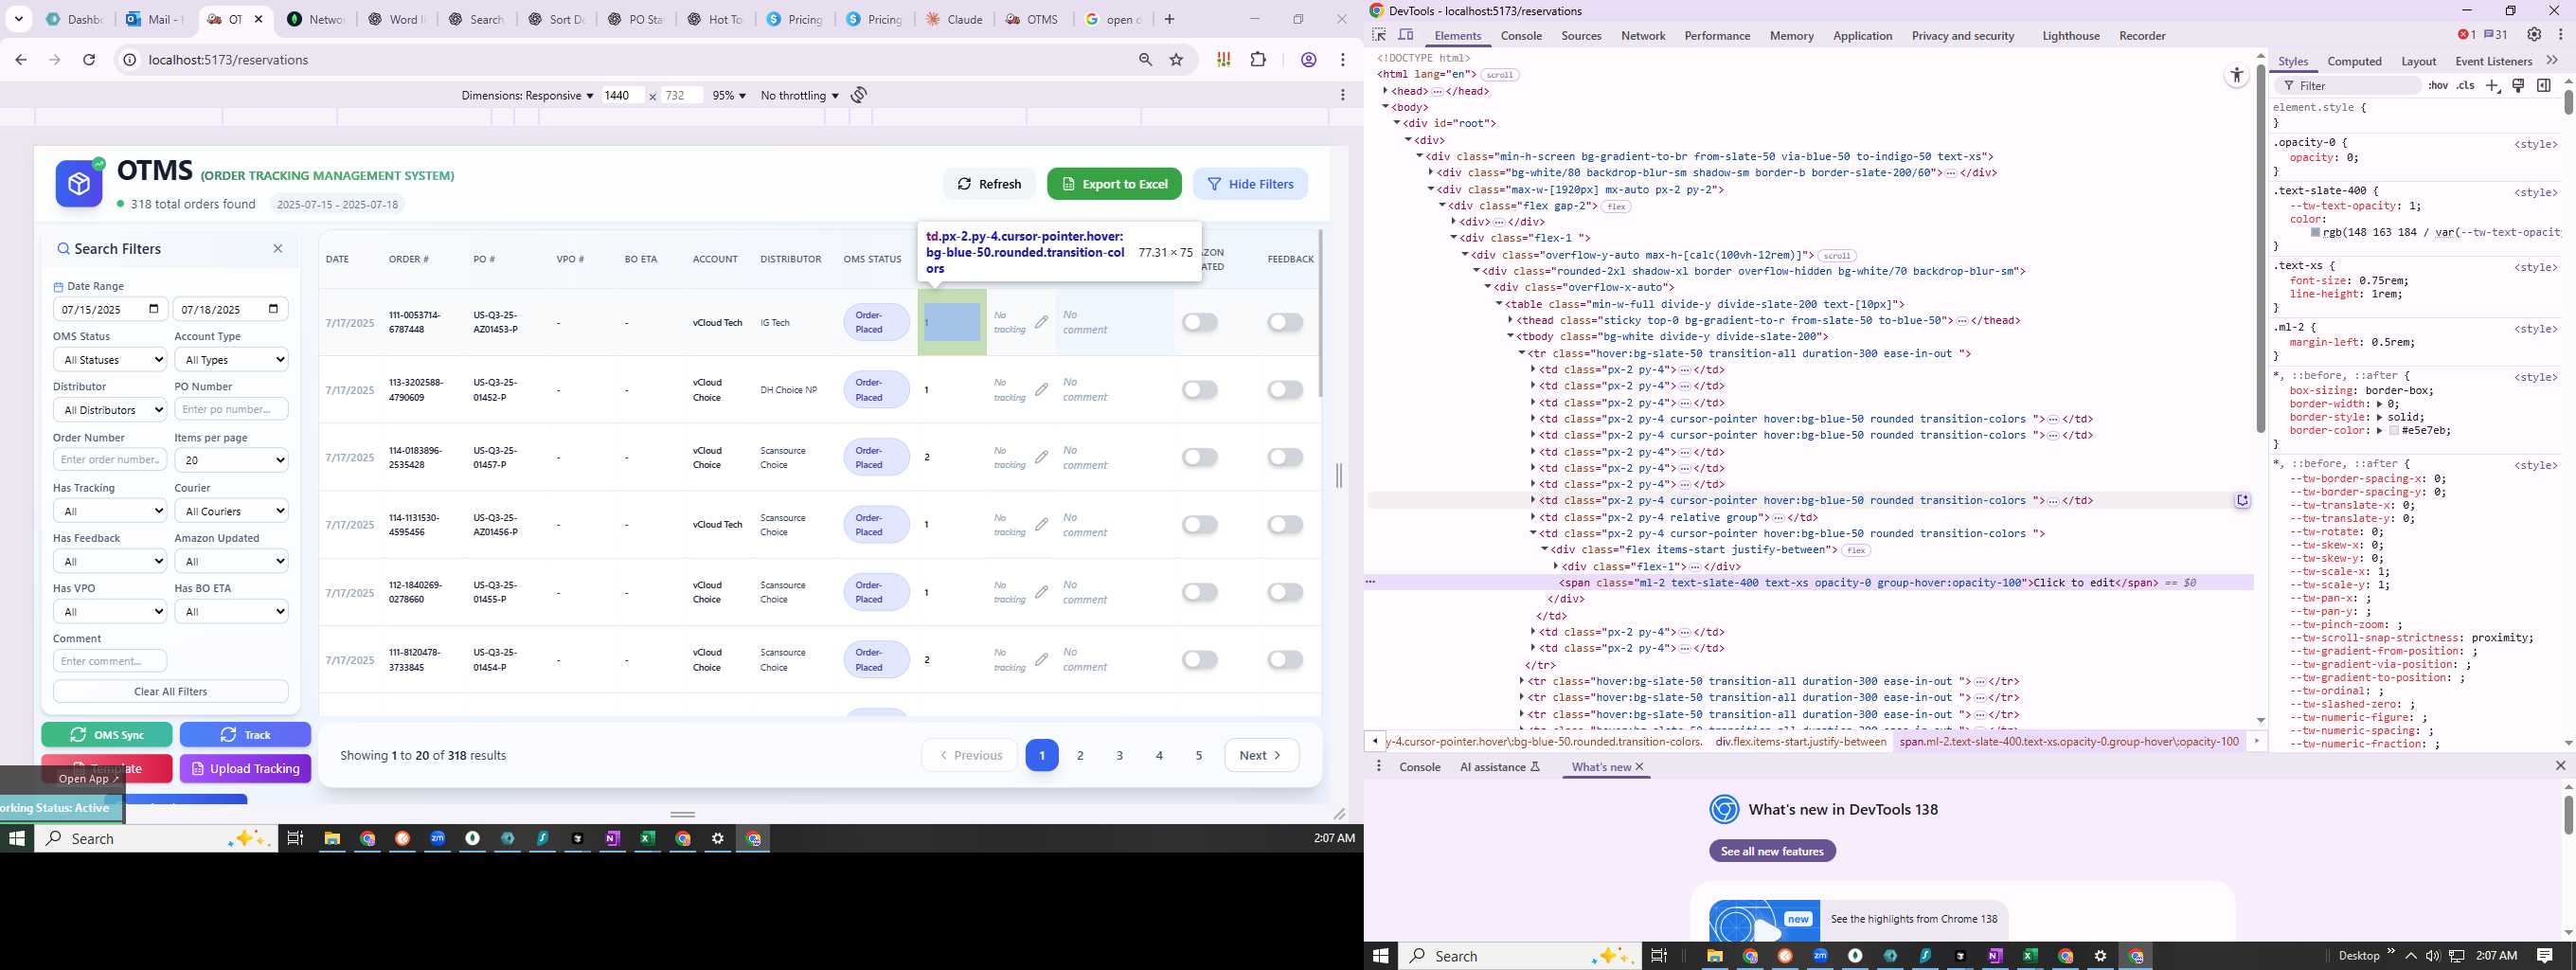Click the zoom magnifier icon in address bar
Viewport: 2576px width, 970px height.
click(1146, 60)
